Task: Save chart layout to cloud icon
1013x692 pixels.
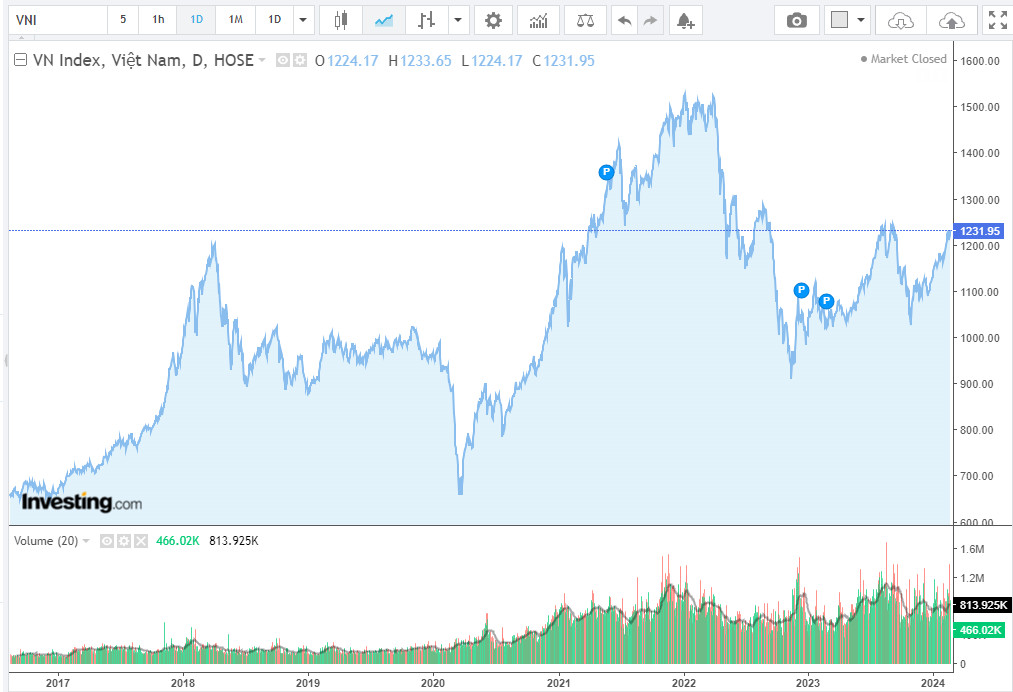Action: click(952, 20)
